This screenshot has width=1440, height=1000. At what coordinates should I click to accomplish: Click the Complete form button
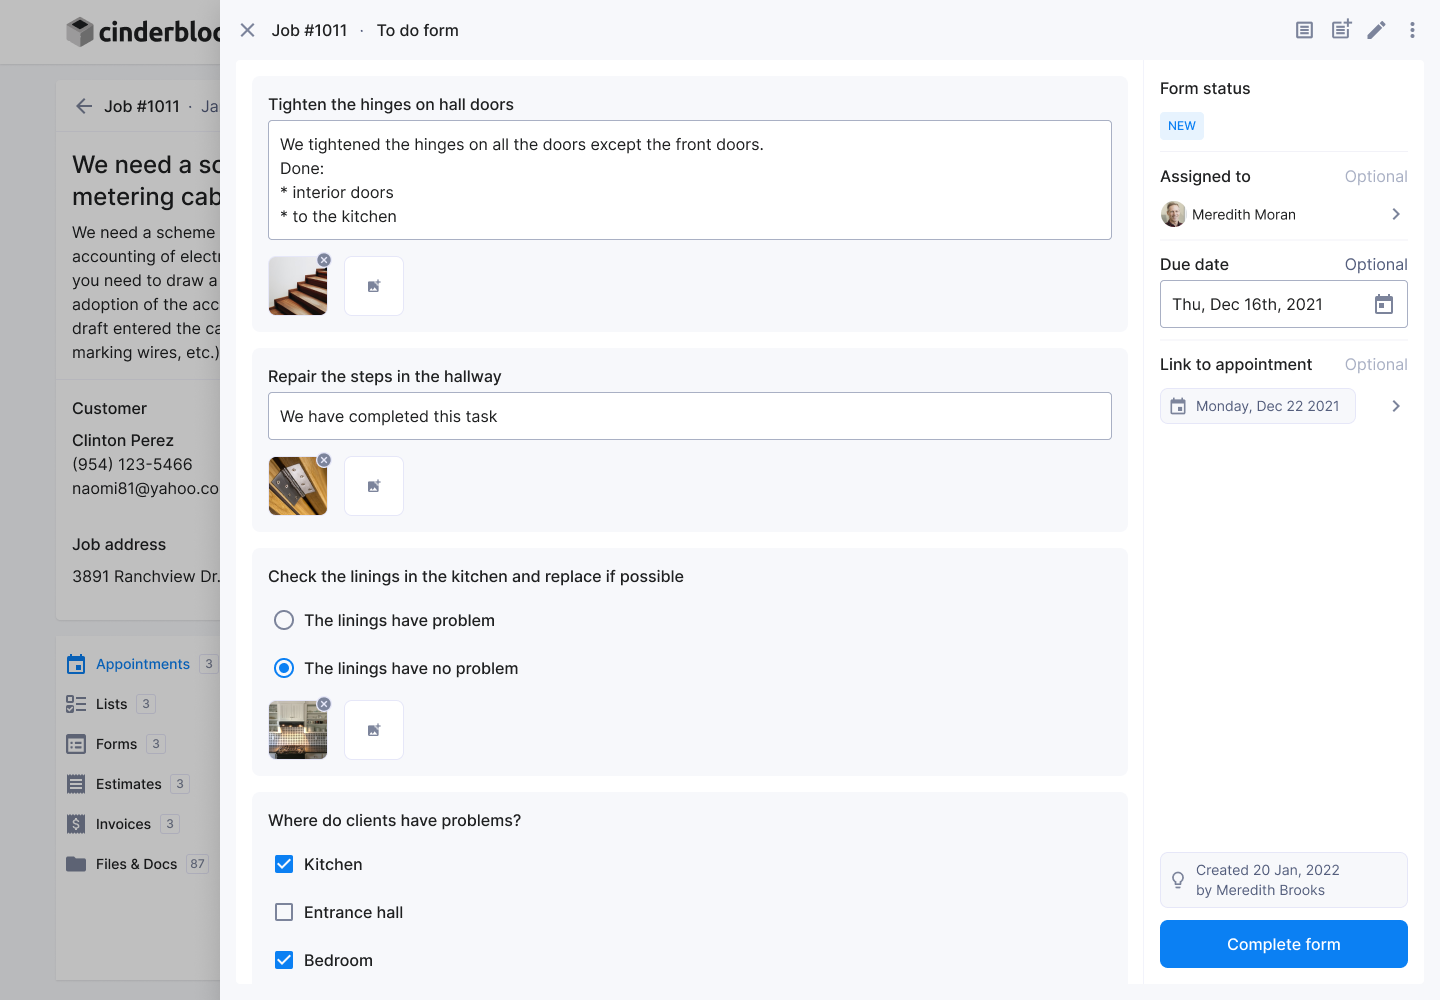(x=1284, y=944)
